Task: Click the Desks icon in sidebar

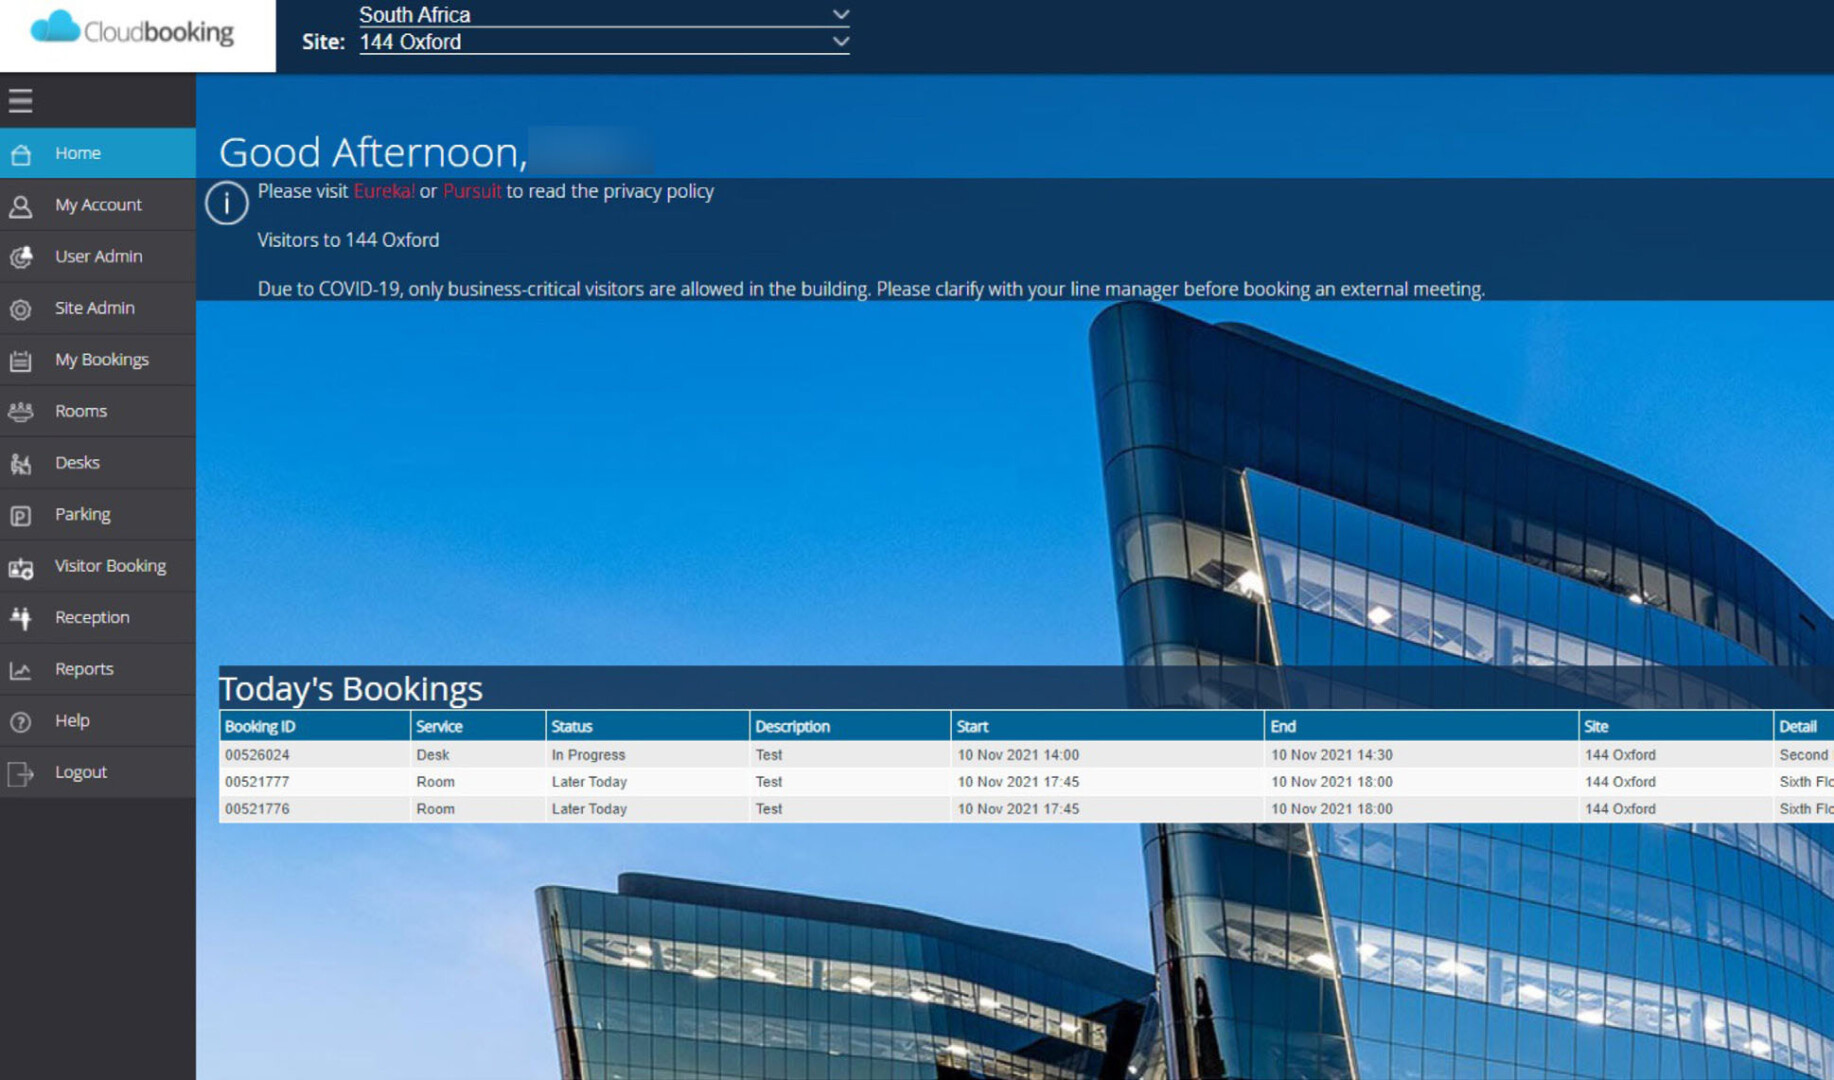Action: coord(20,463)
